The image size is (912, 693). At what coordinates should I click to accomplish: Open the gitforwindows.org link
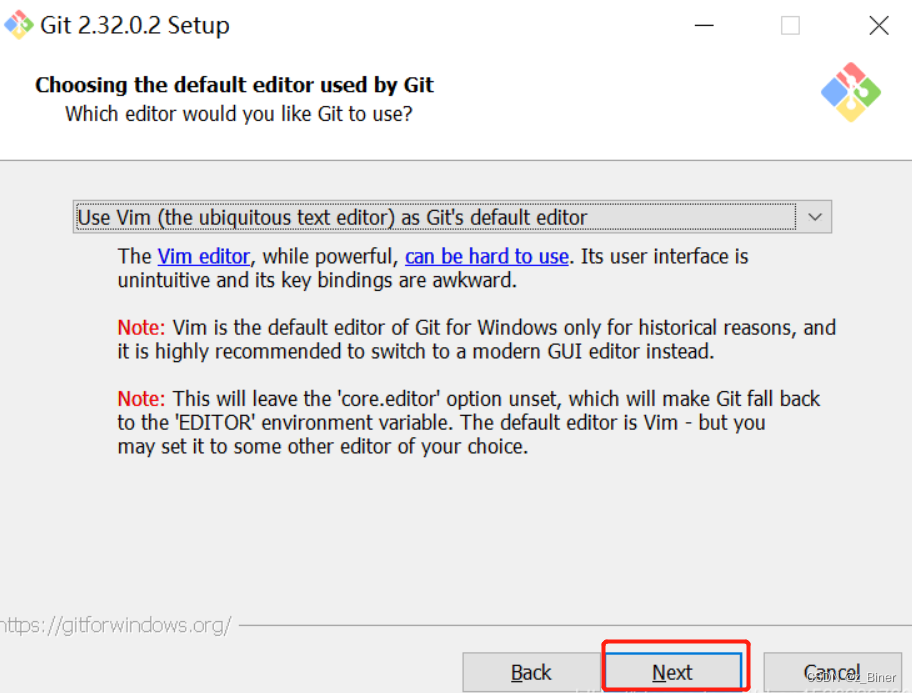(116, 626)
